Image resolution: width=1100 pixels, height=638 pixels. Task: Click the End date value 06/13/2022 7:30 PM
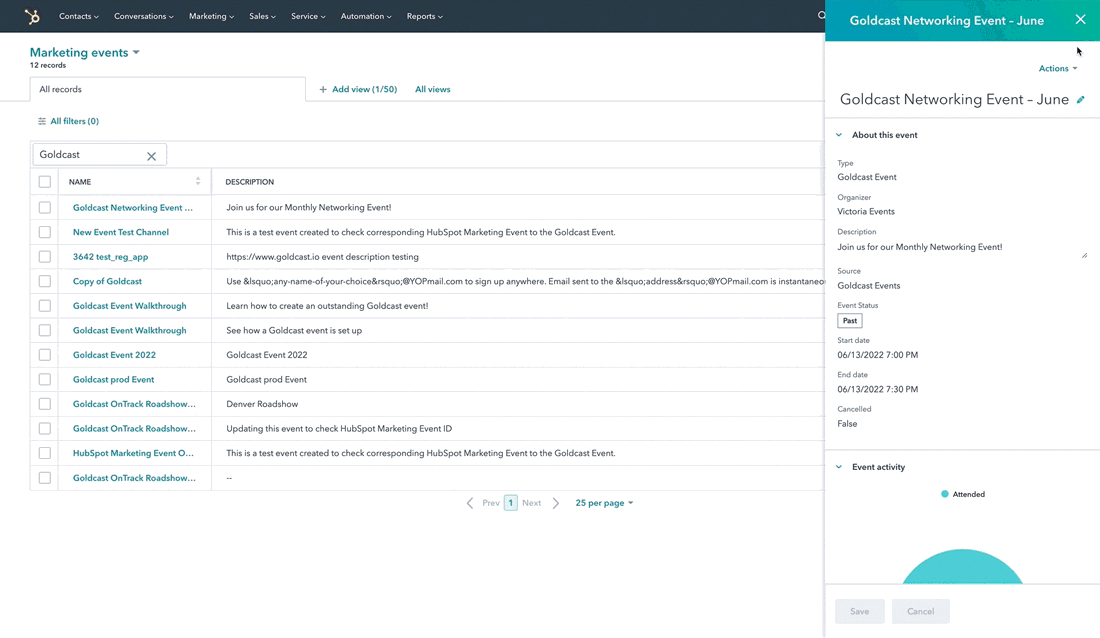(x=878, y=390)
